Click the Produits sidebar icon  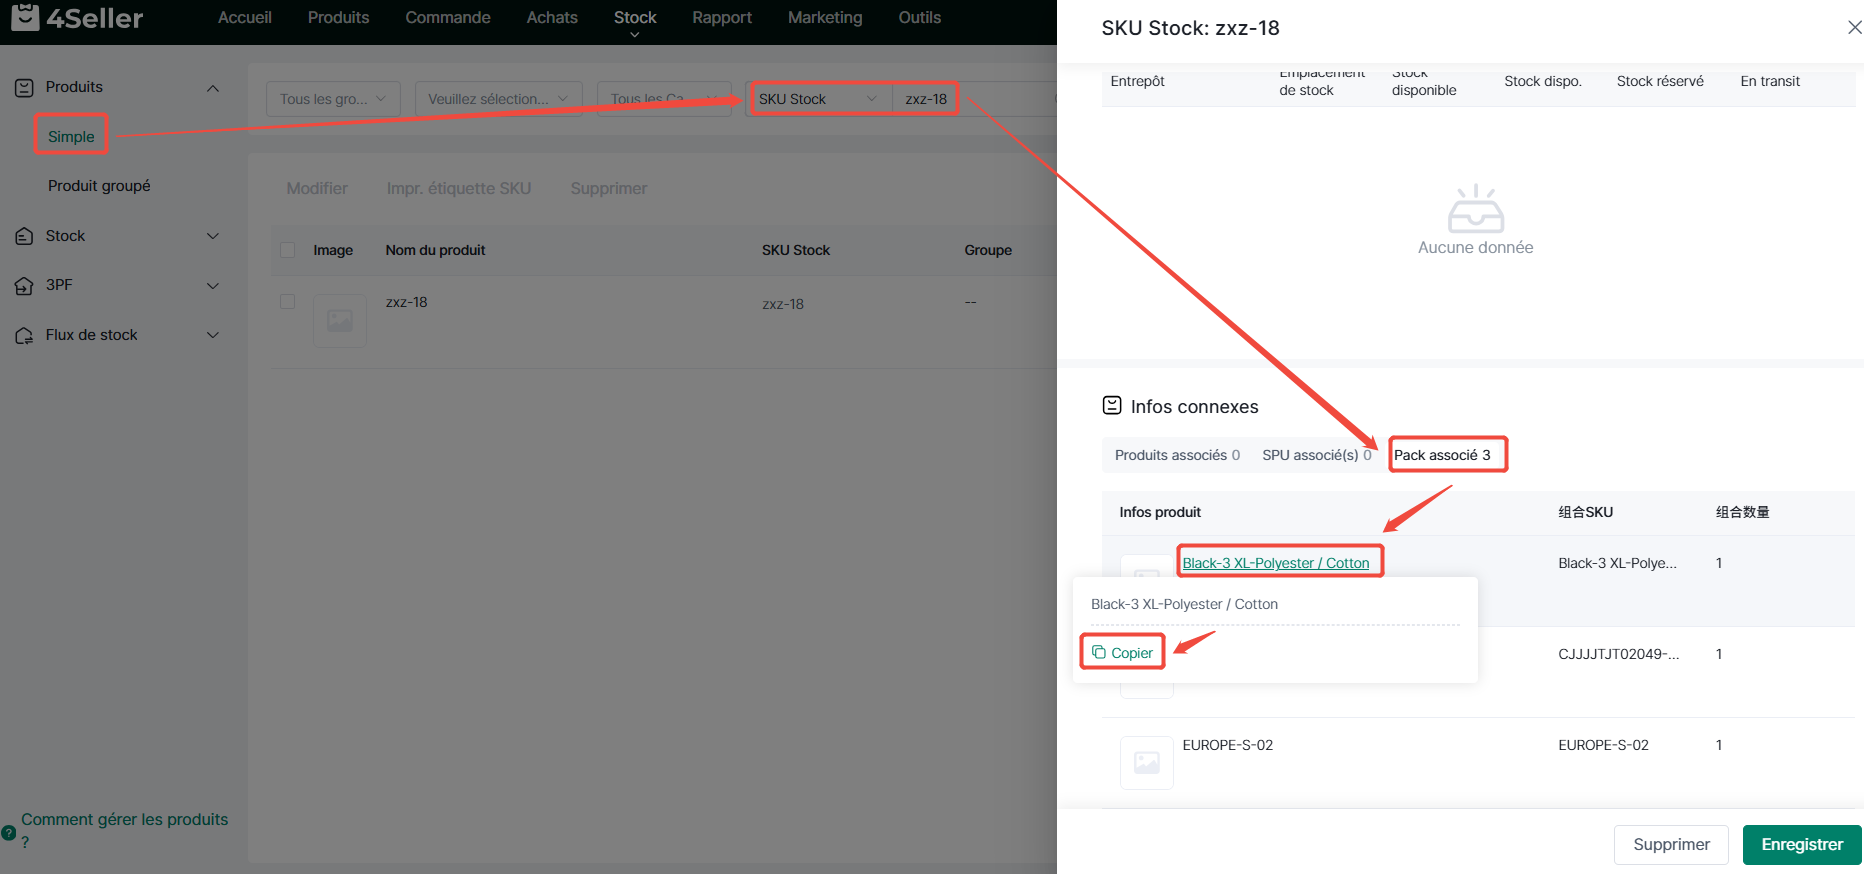25,88
